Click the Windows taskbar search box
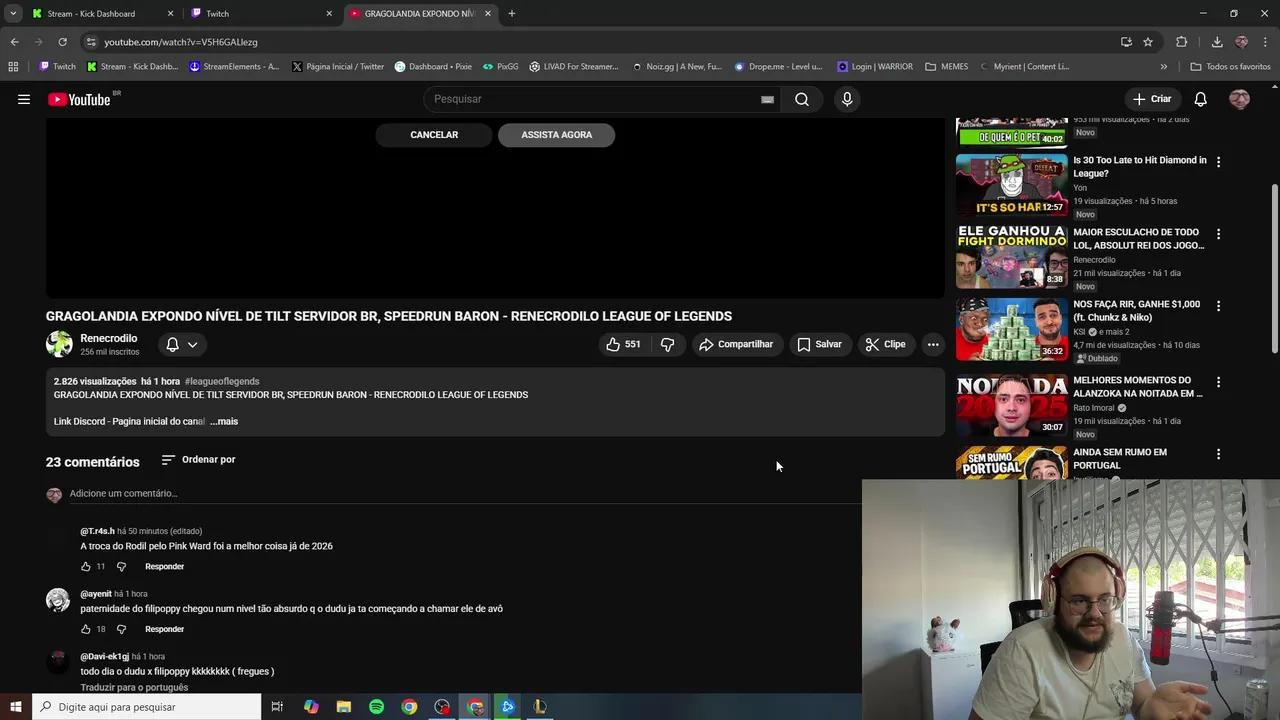 (146, 707)
